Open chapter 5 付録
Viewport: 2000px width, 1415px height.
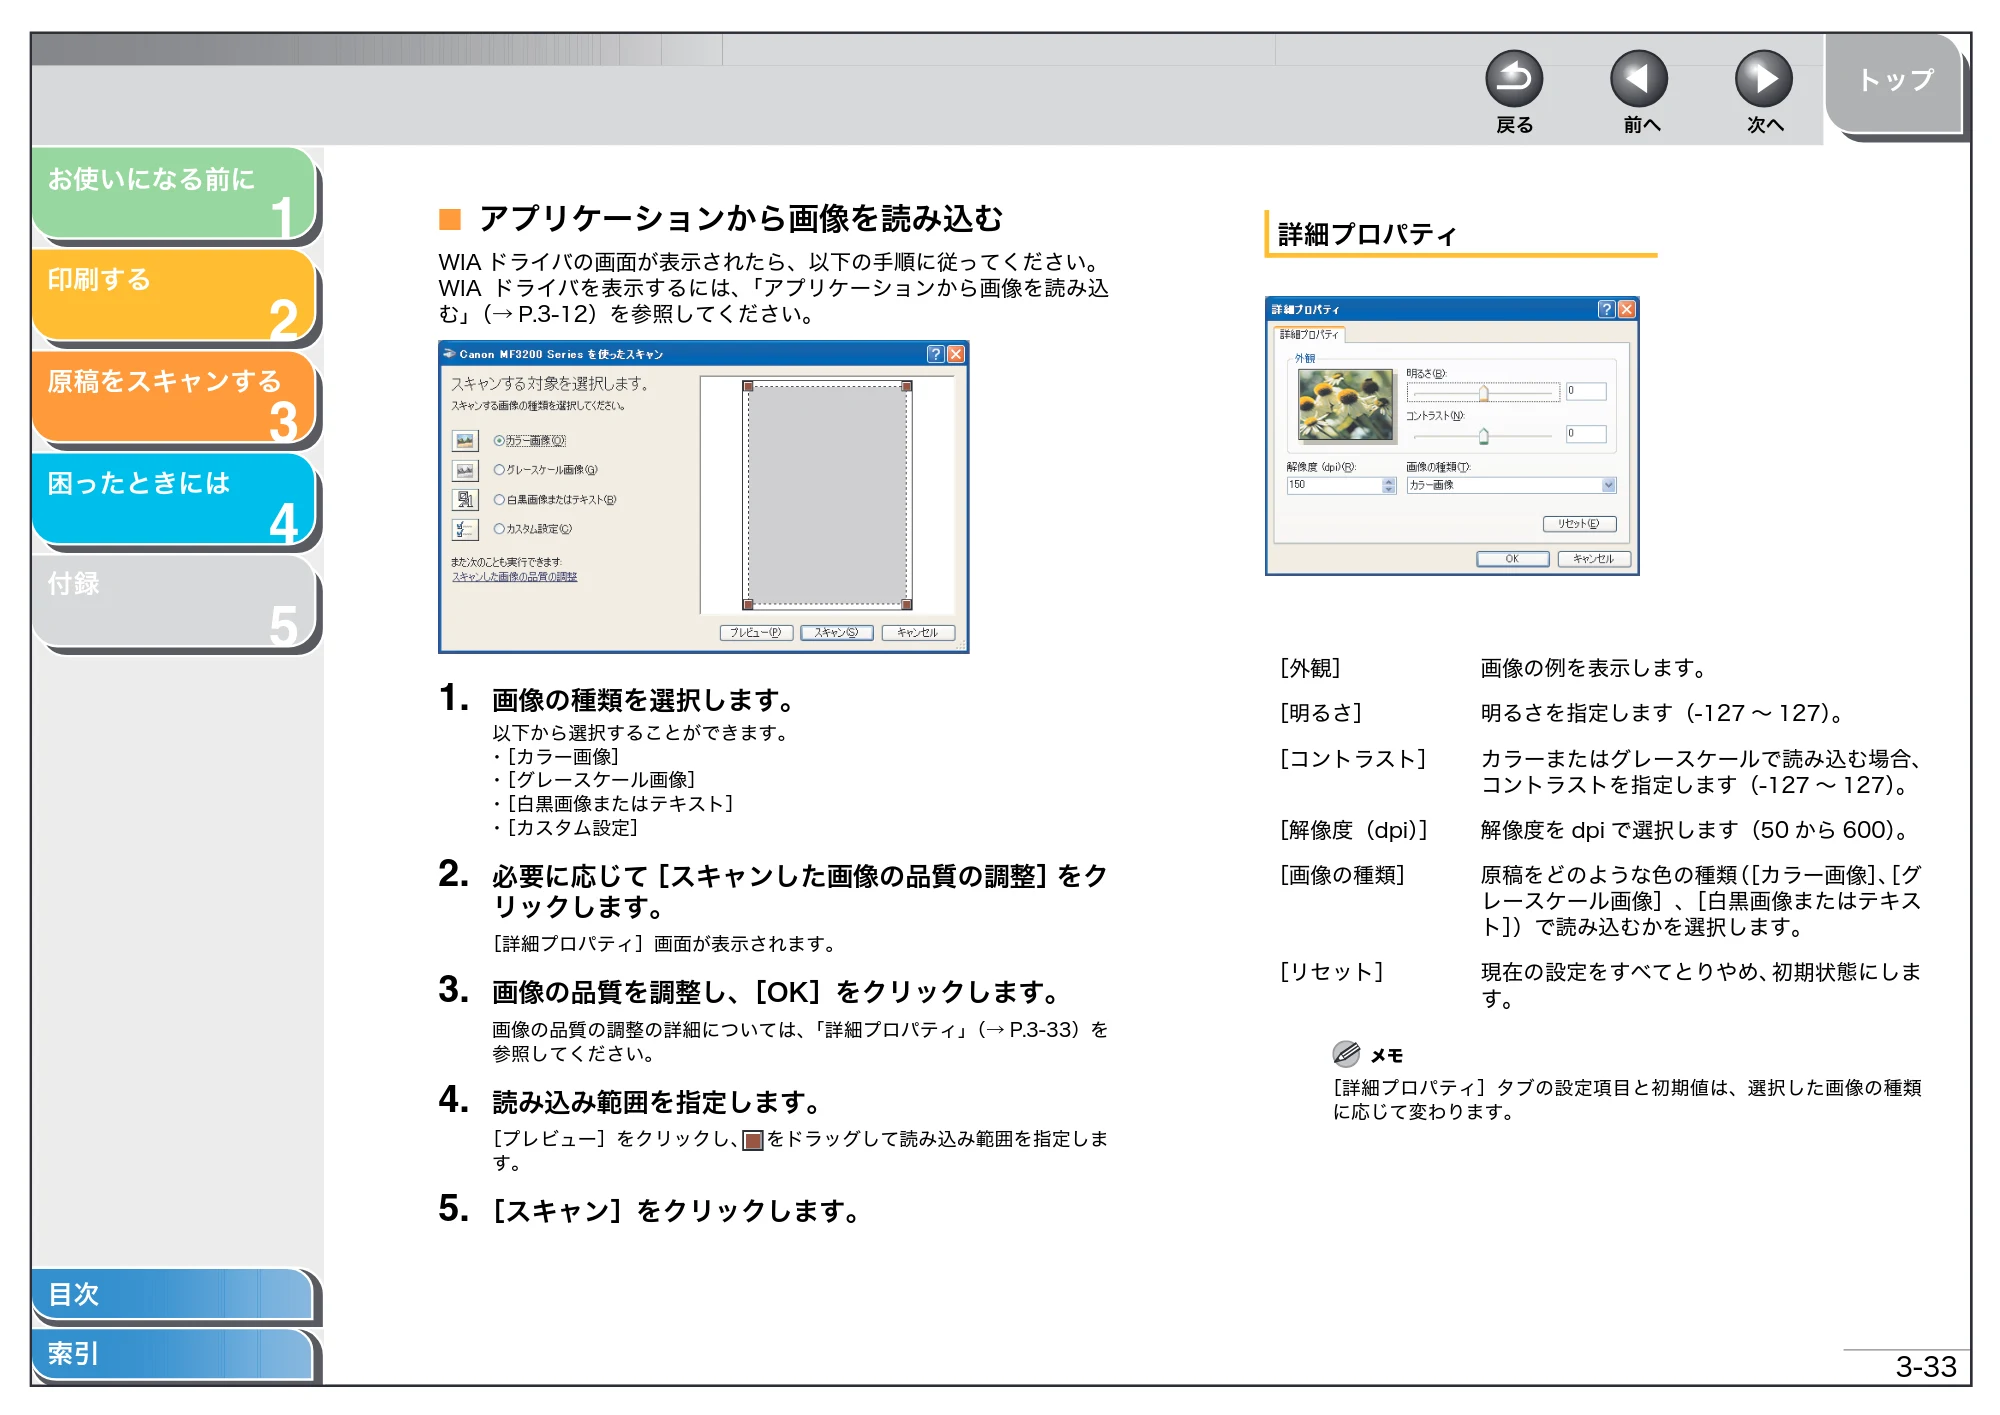[x=174, y=601]
